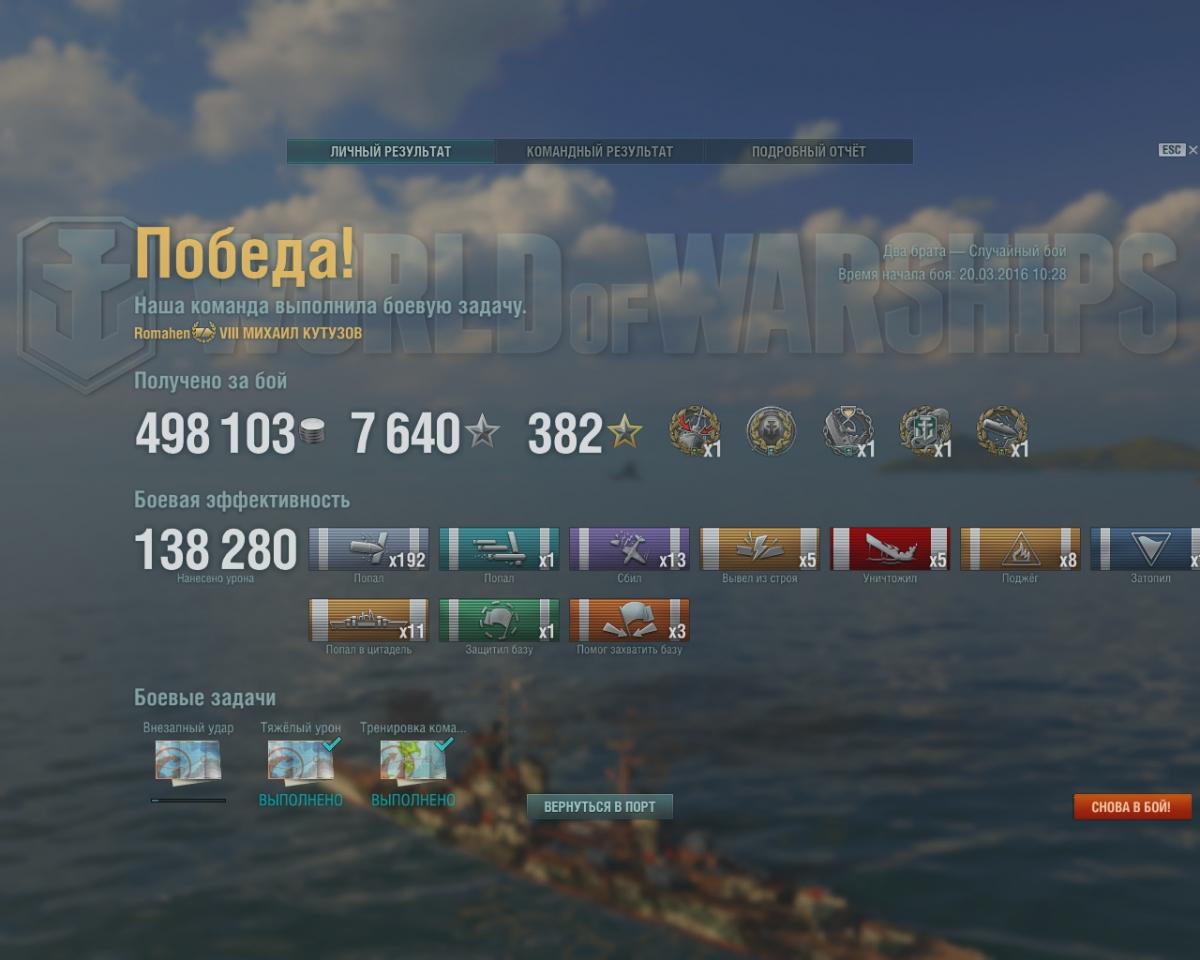The width and height of the screenshot is (1200, 960).
Task: Click the first achievement medal icon
Action: pos(695,432)
